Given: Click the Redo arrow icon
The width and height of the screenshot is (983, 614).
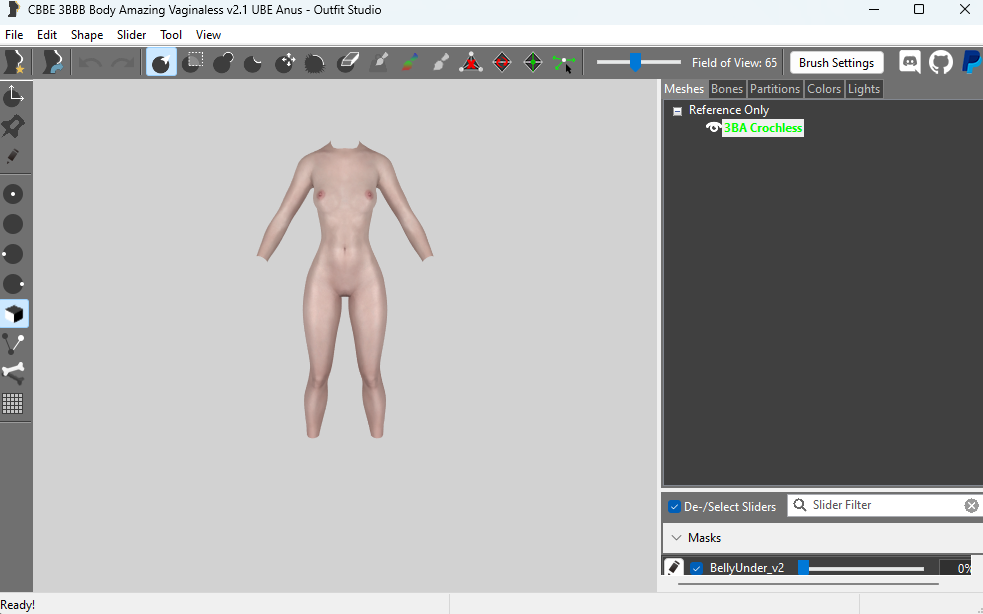Looking at the screenshot, I should pos(122,63).
